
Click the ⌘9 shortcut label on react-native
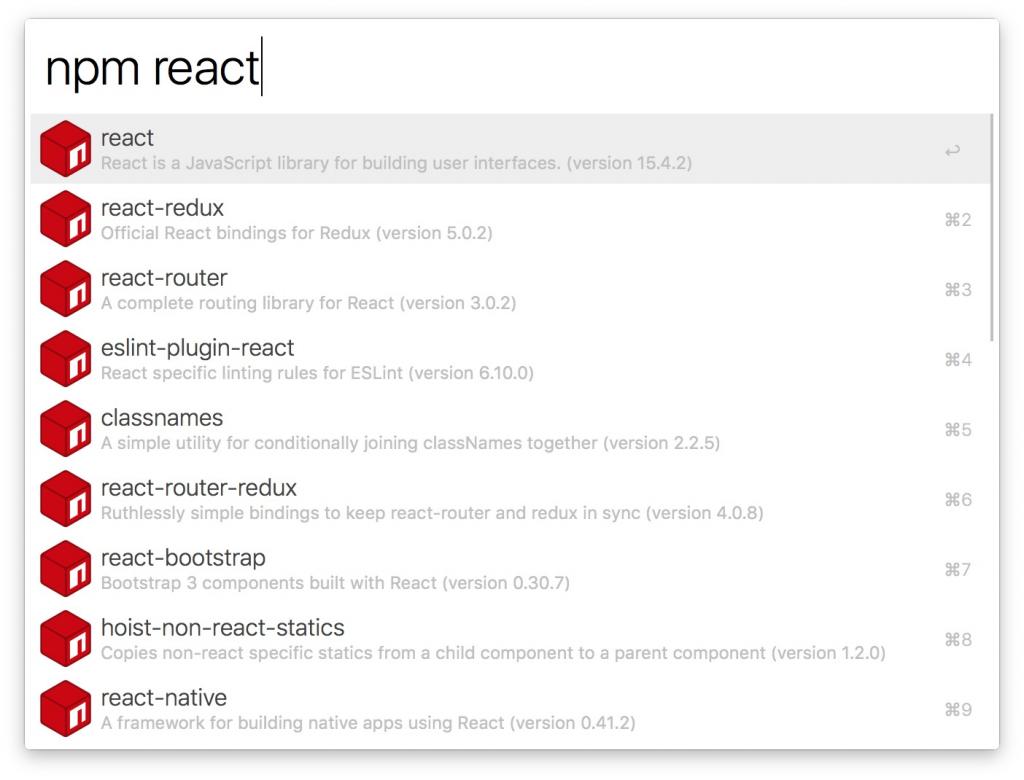(x=959, y=709)
